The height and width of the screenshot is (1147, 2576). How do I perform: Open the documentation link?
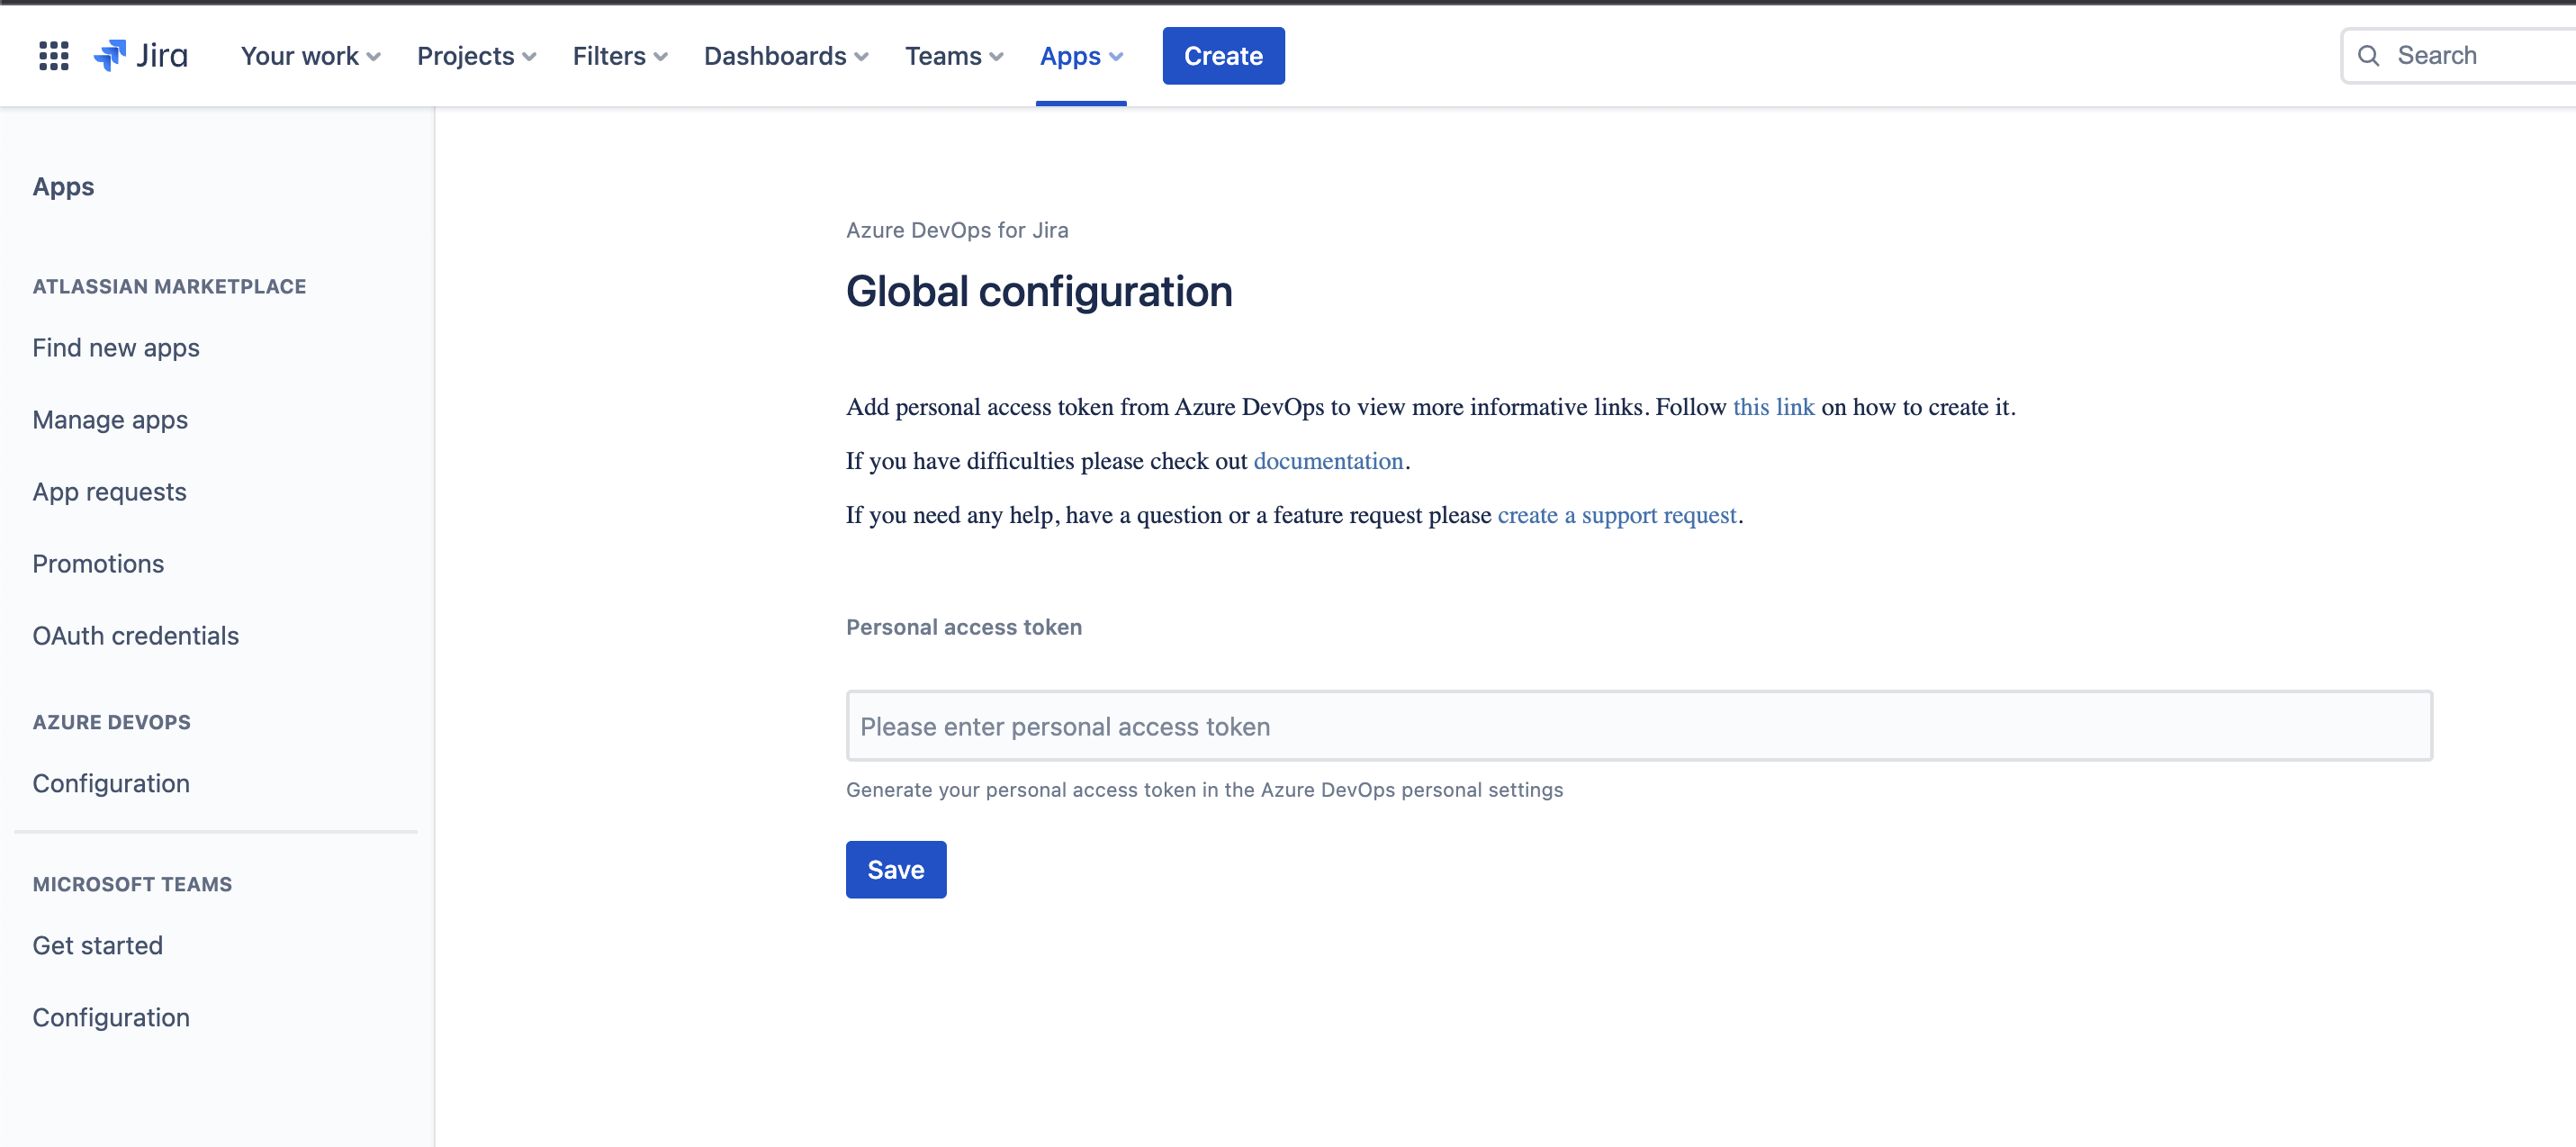click(x=1329, y=461)
